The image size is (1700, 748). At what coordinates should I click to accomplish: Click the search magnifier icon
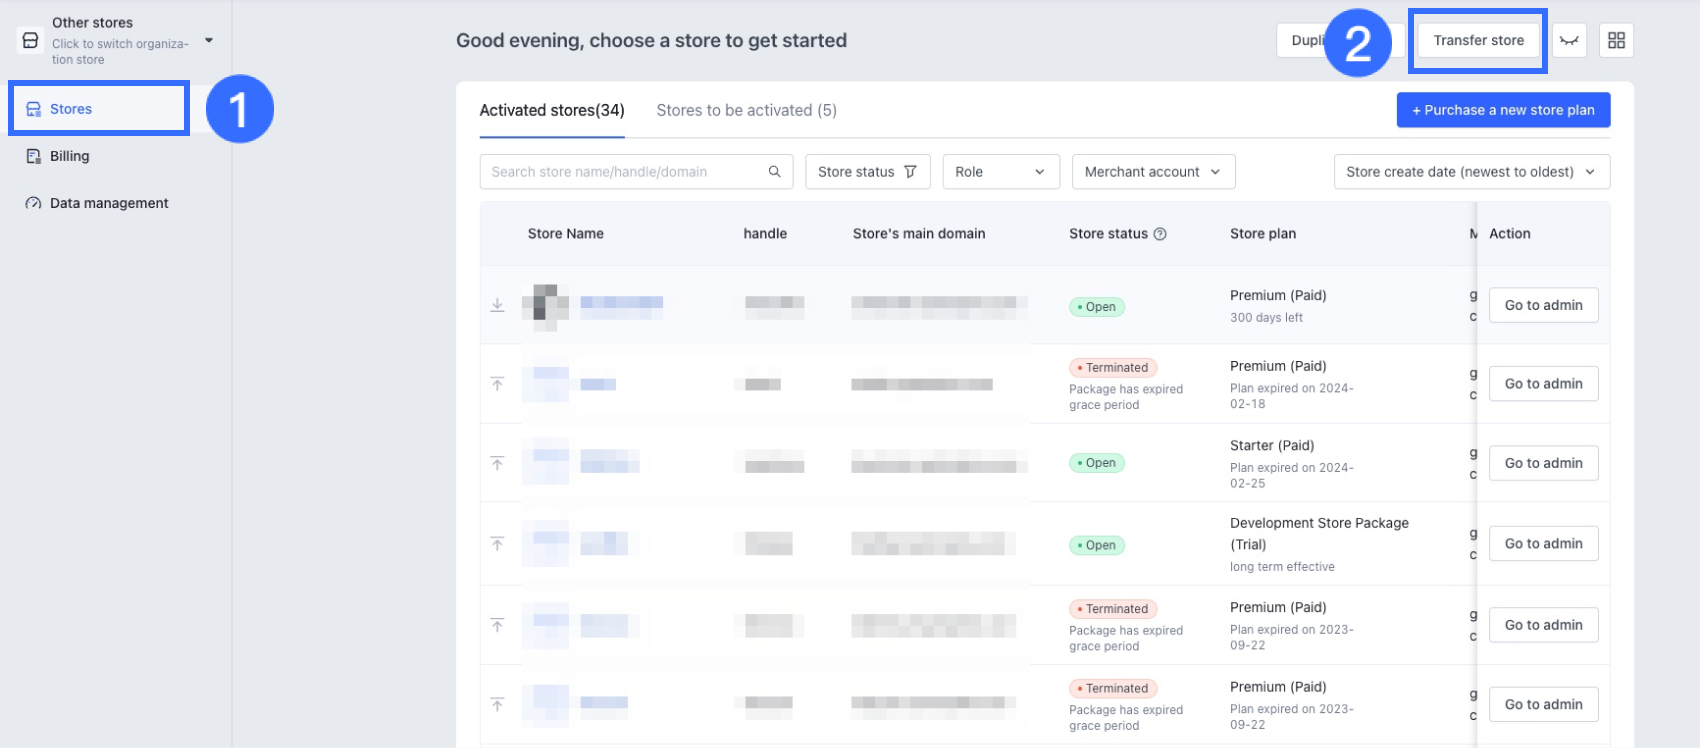pos(774,172)
